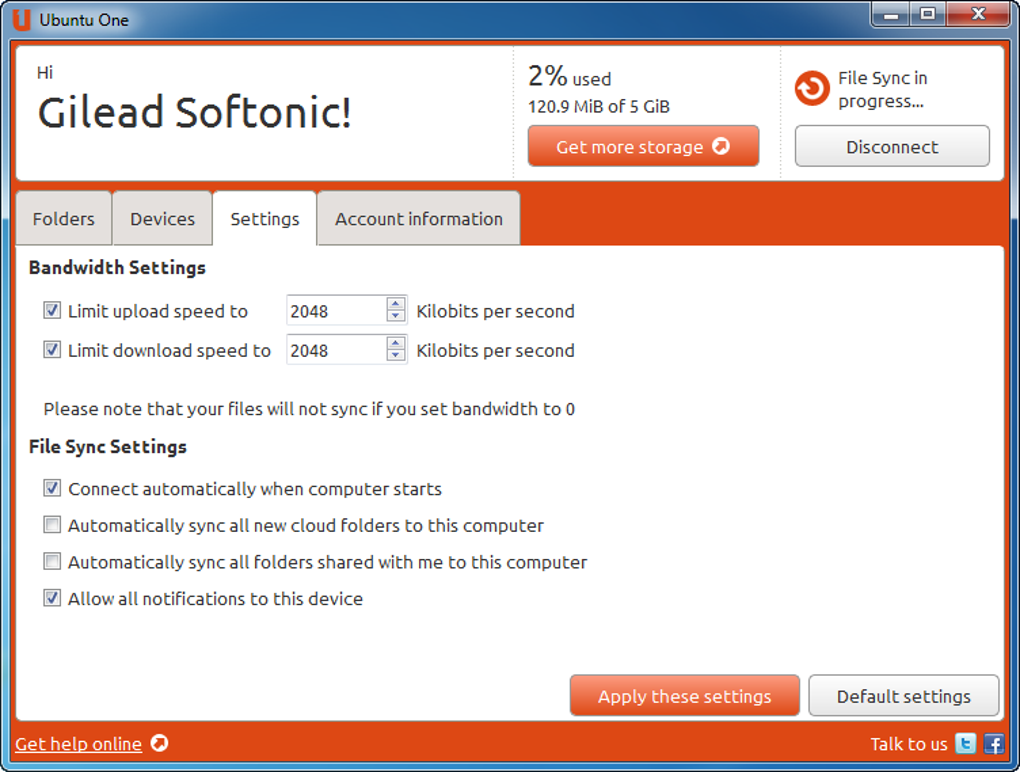Enable auto sync of new cloud folders
The width and height of the screenshot is (1020, 772).
pyautogui.click(x=52, y=525)
